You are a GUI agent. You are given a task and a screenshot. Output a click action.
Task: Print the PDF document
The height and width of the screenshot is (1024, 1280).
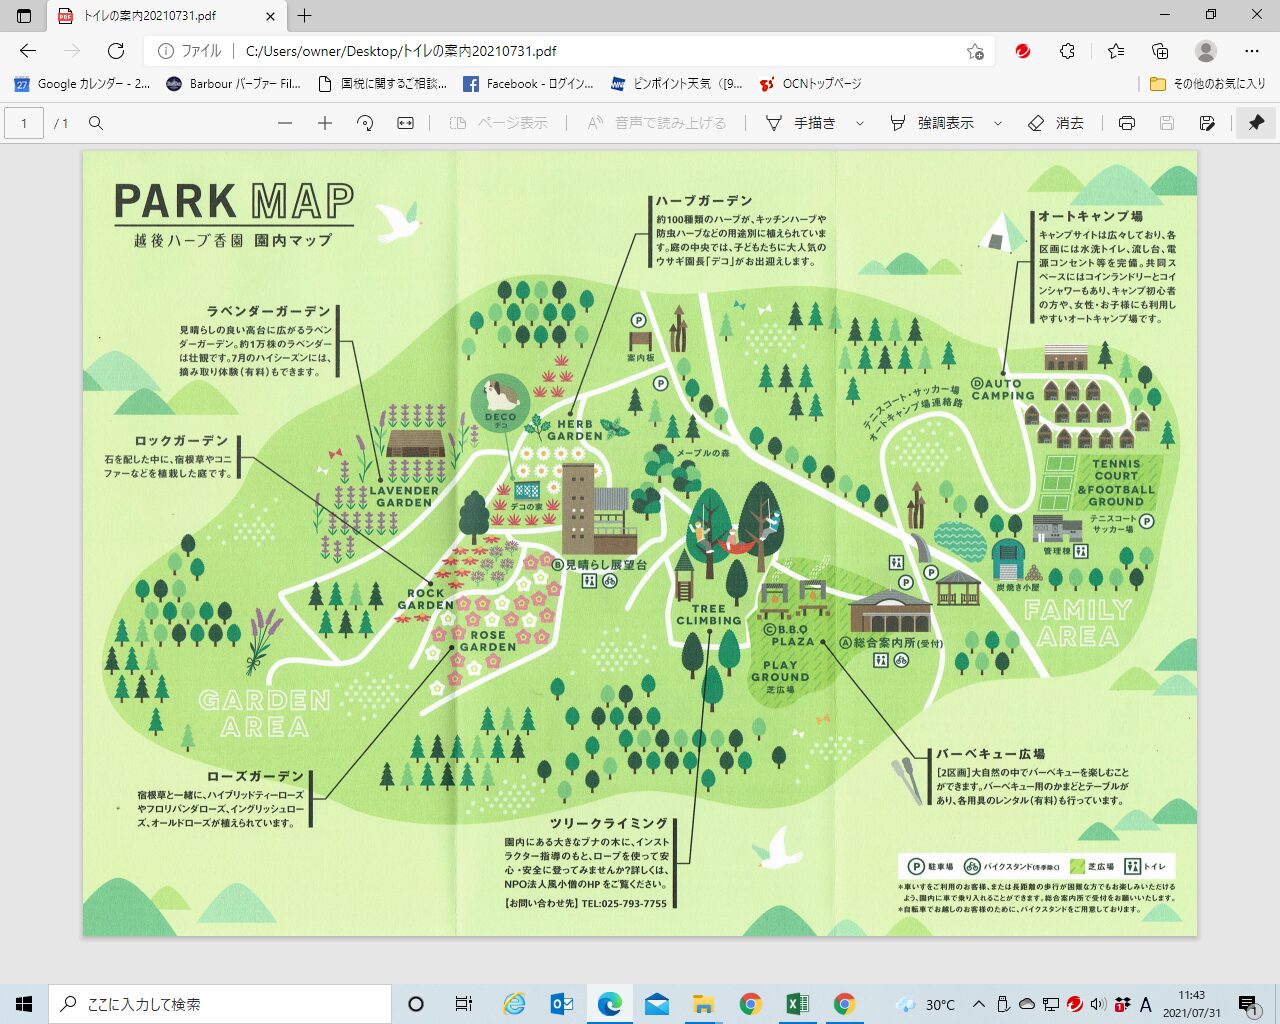pos(1127,123)
